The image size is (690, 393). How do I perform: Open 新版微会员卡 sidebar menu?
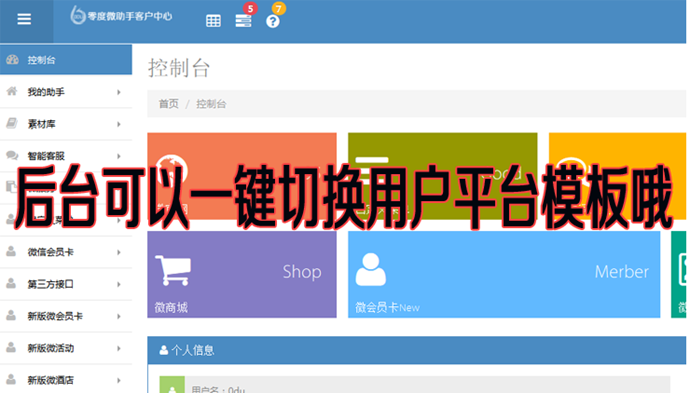point(66,316)
